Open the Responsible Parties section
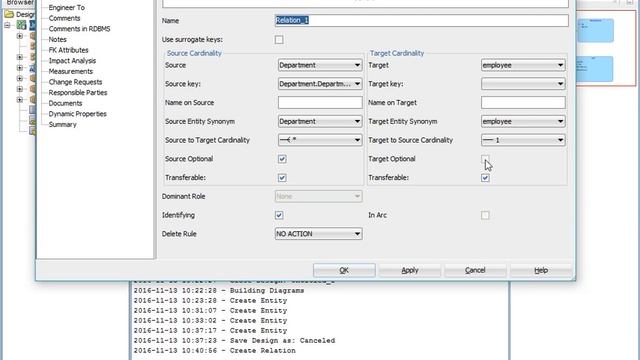640x360 pixels. (x=78, y=93)
